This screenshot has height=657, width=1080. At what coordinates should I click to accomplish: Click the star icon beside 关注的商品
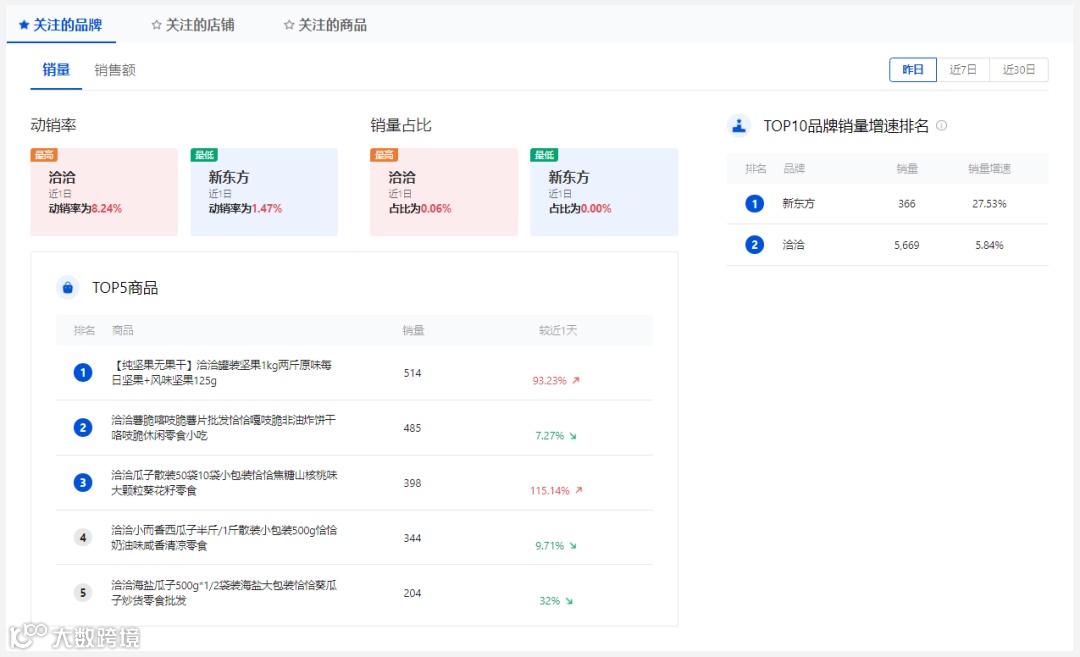coord(289,25)
